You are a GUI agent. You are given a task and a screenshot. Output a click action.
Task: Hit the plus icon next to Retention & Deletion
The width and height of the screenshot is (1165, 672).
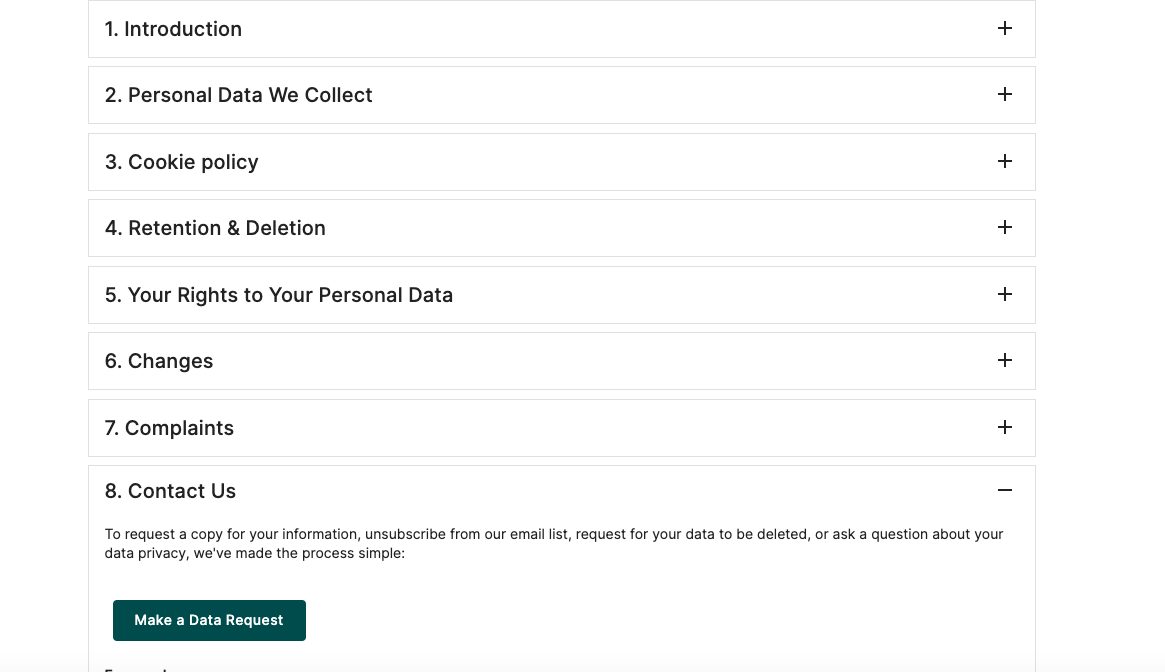click(x=1005, y=227)
